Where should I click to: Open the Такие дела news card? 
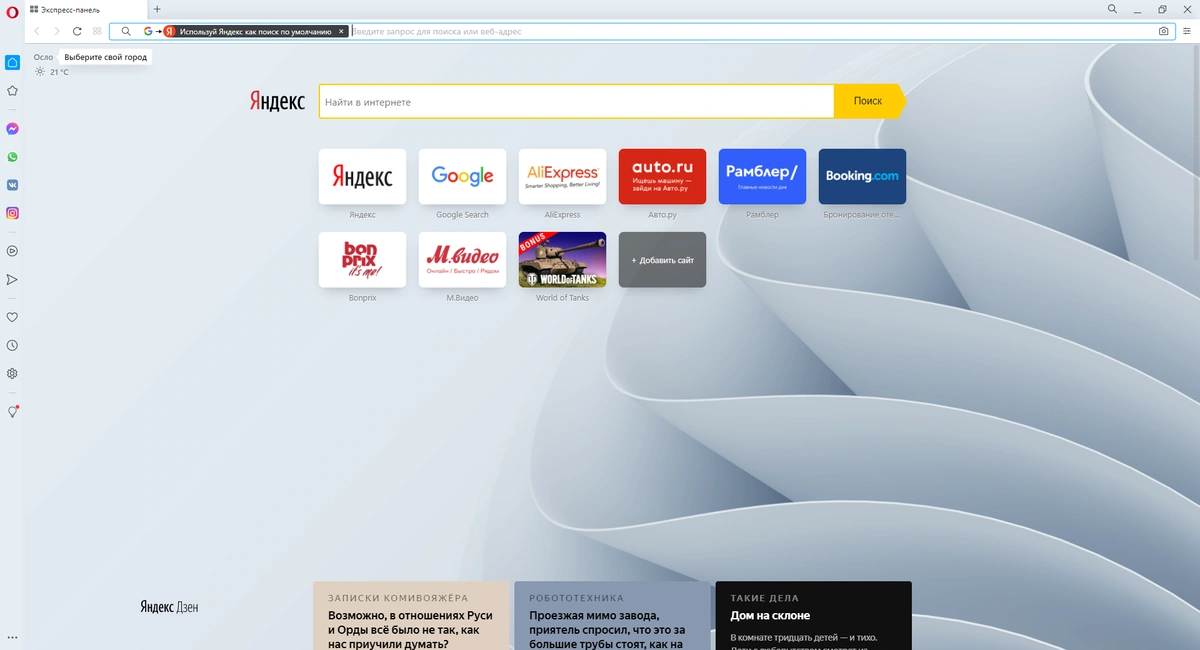pyautogui.click(x=813, y=616)
